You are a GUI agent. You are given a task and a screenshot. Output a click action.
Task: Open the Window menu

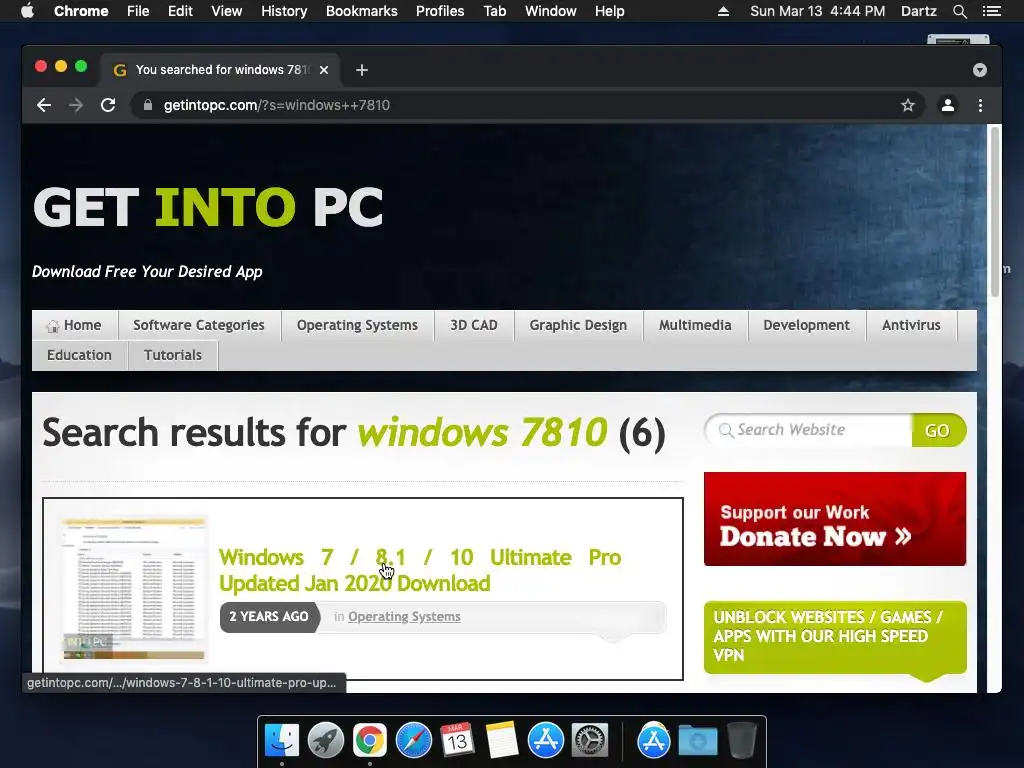pyautogui.click(x=551, y=11)
